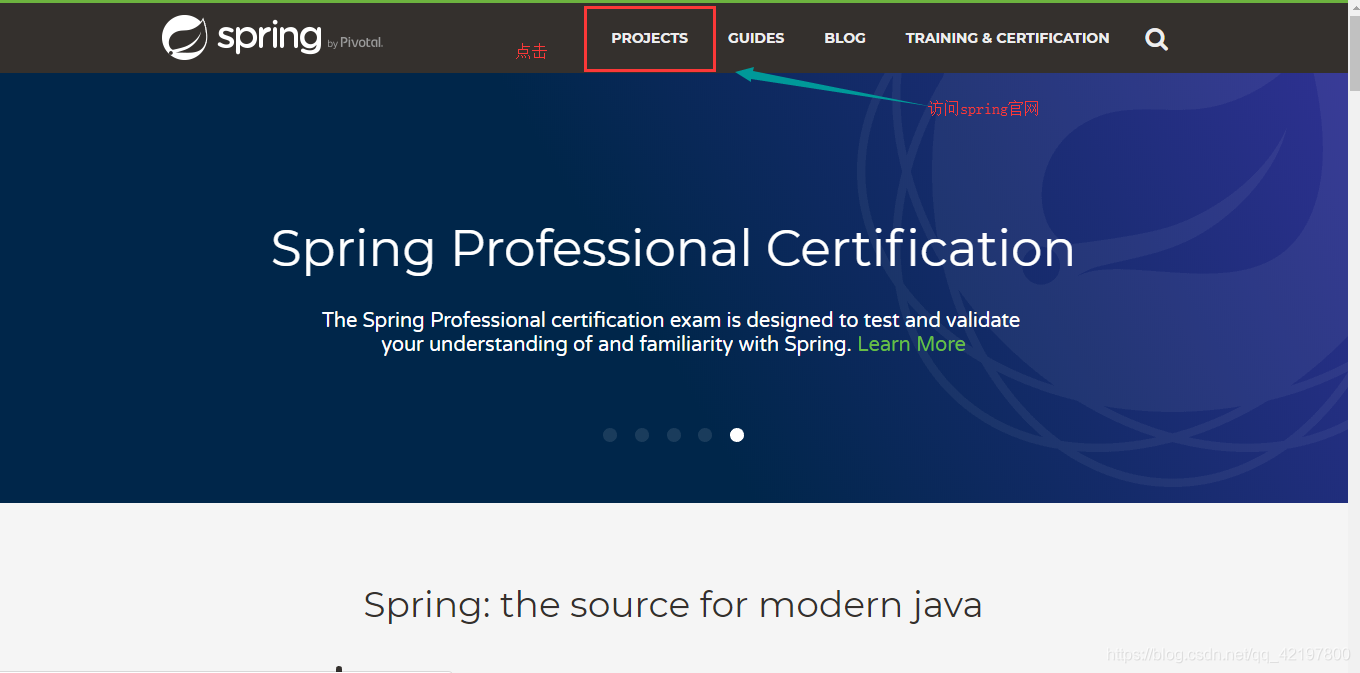1360x673 pixels.
Task: Select the second carousel dot
Action: [x=642, y=435]
